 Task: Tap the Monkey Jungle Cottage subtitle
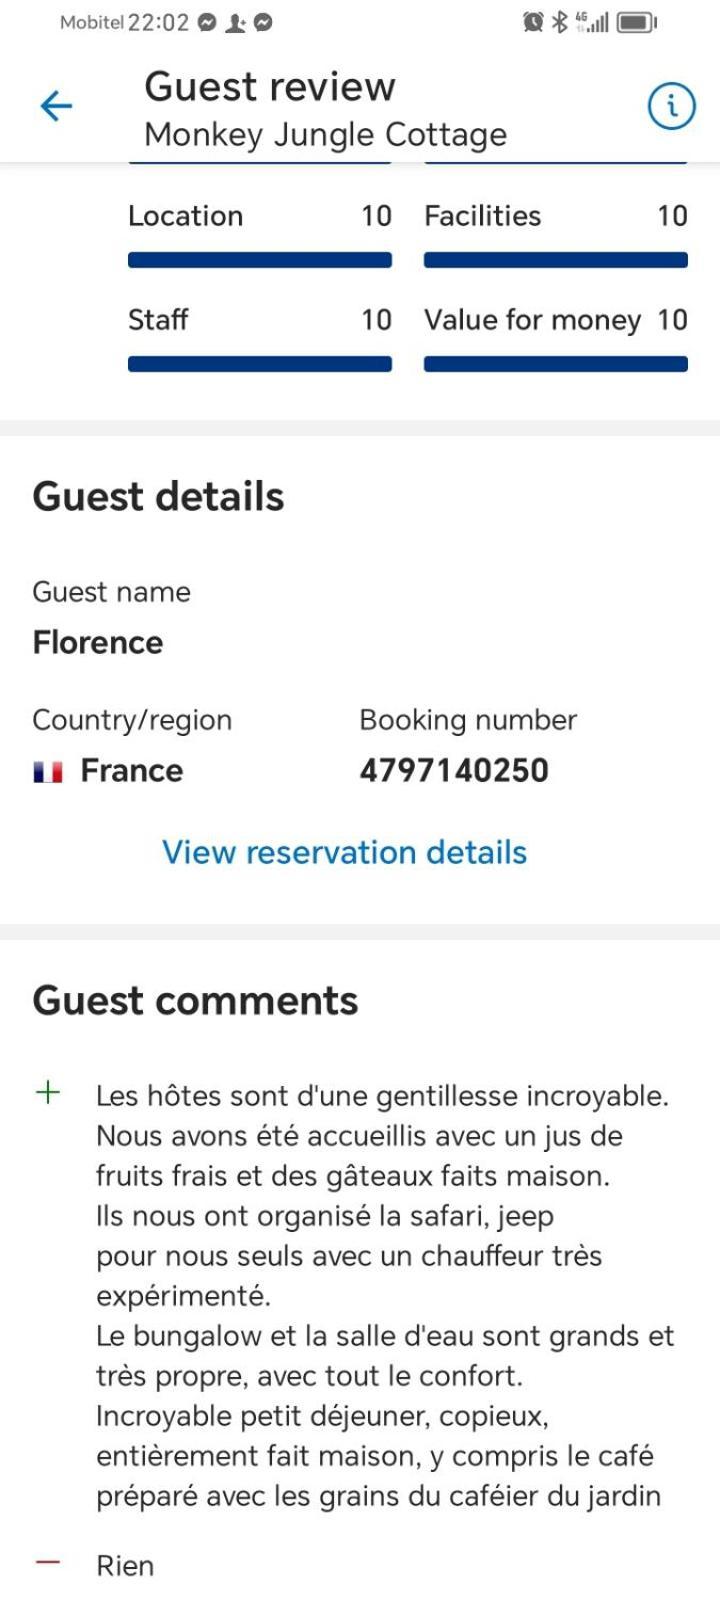[326, 134]
